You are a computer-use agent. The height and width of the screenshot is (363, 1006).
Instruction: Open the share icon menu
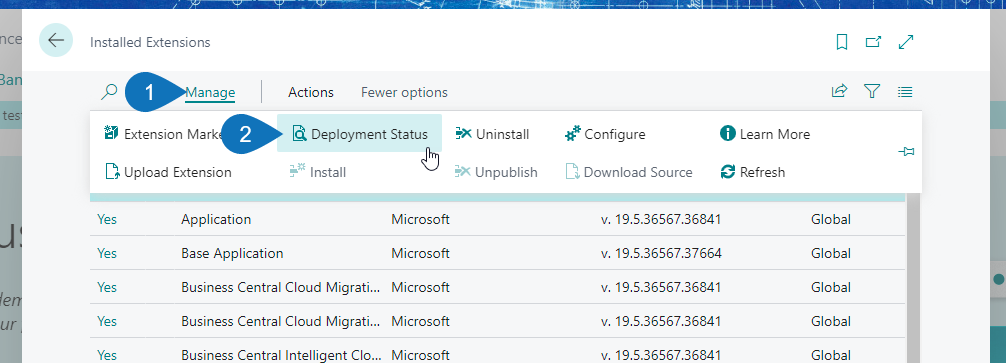point(839,92)
